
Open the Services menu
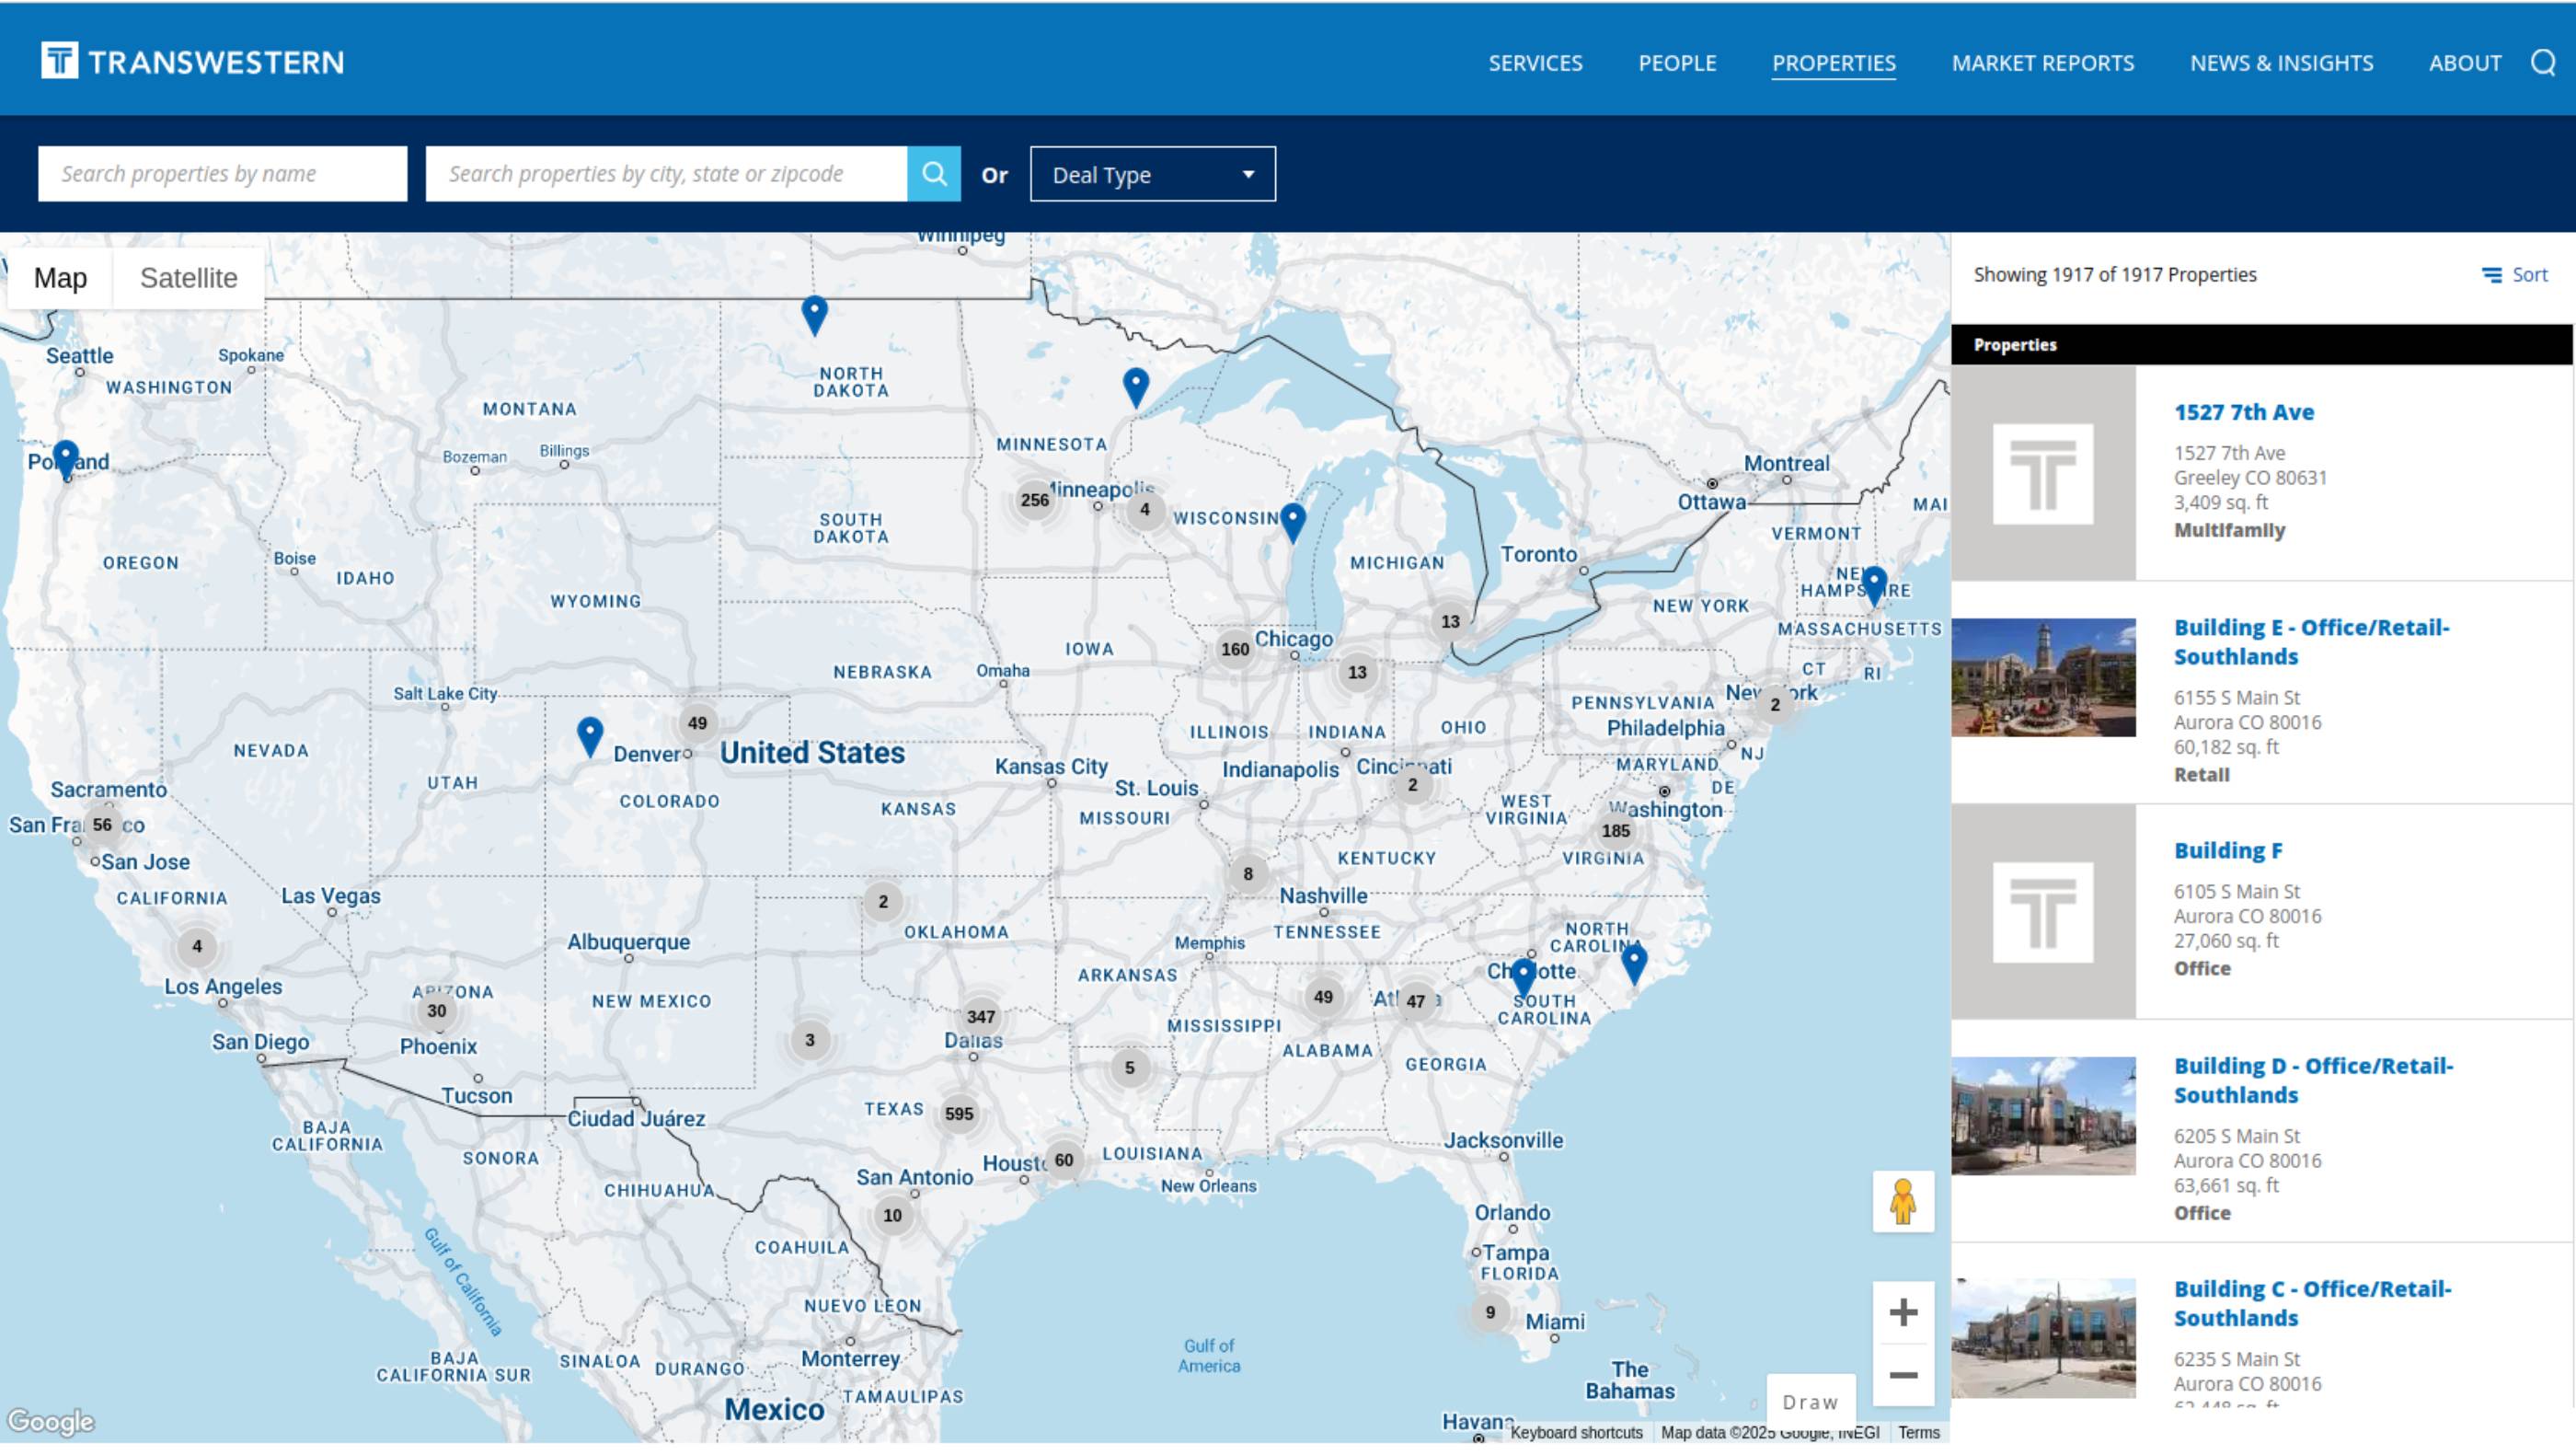pos(1535,63)
